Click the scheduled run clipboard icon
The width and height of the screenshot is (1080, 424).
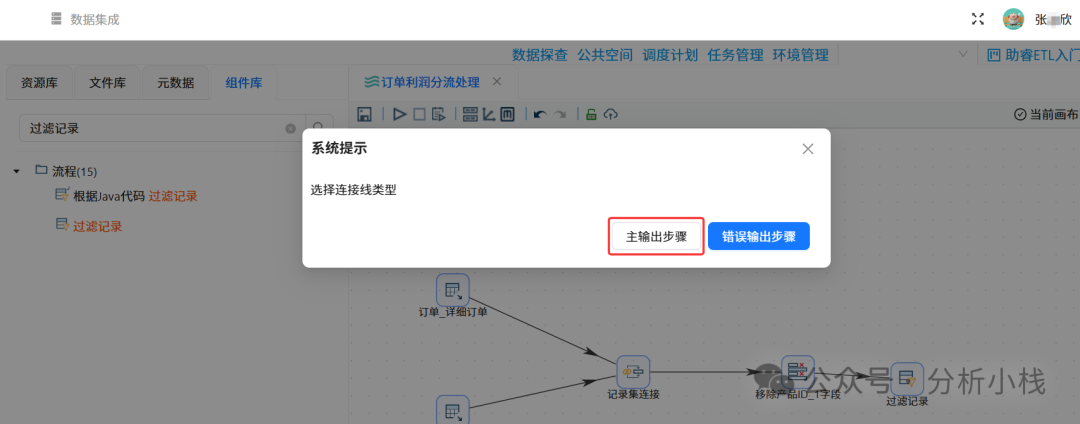439,114
